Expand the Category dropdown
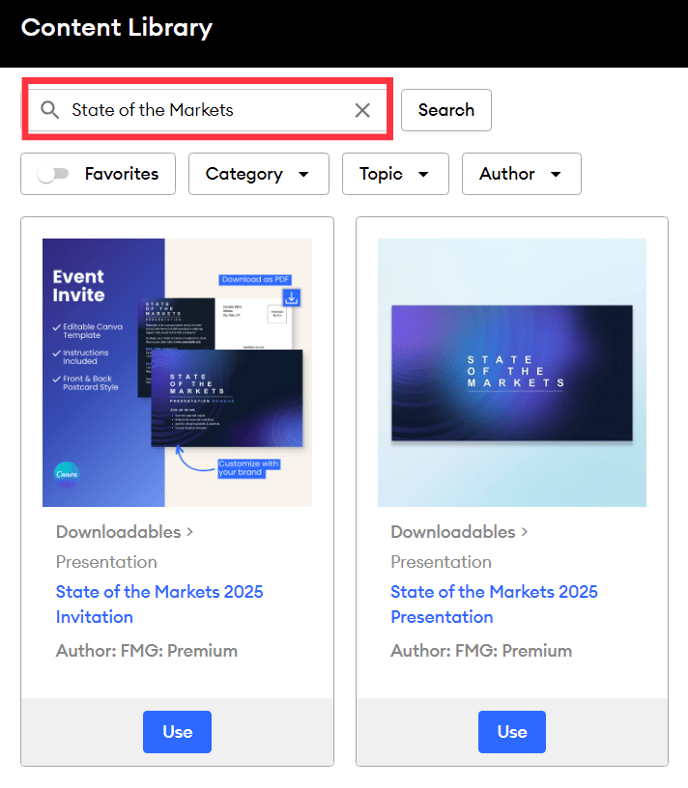The width and height of the screenshot is (688, 788). (259, 174)
